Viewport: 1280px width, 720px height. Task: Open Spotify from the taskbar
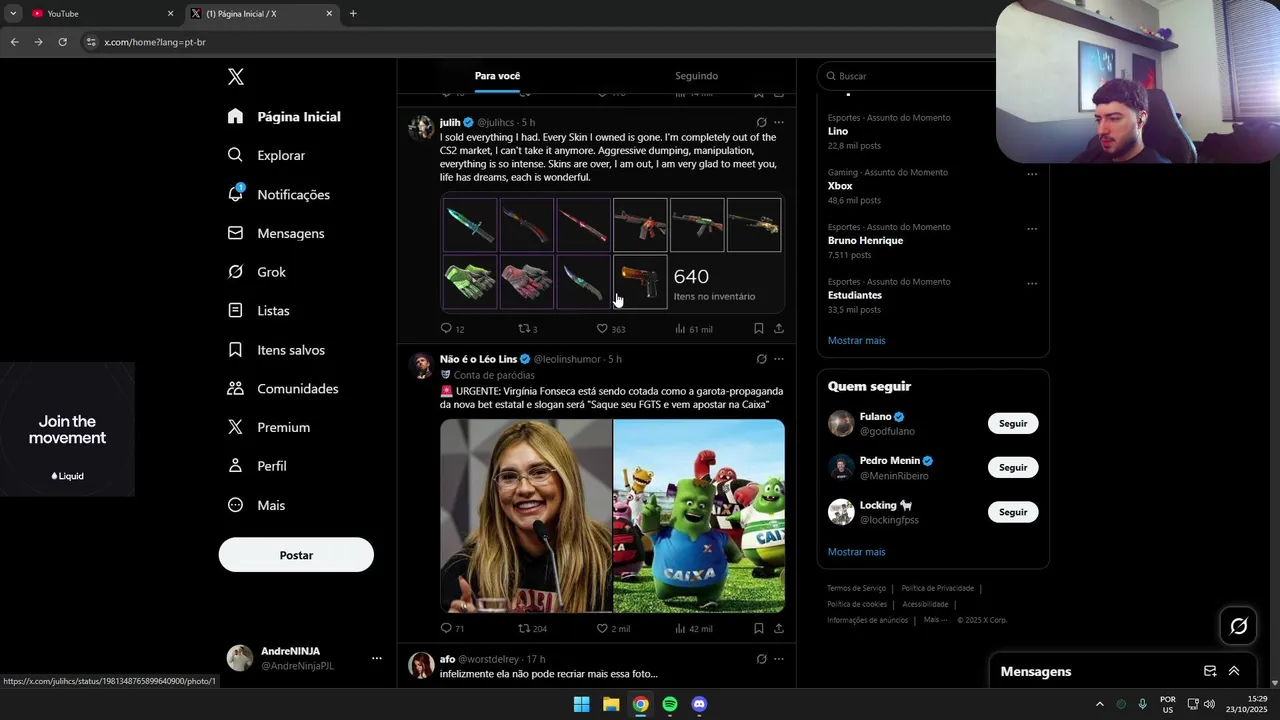tap(670, 704)
